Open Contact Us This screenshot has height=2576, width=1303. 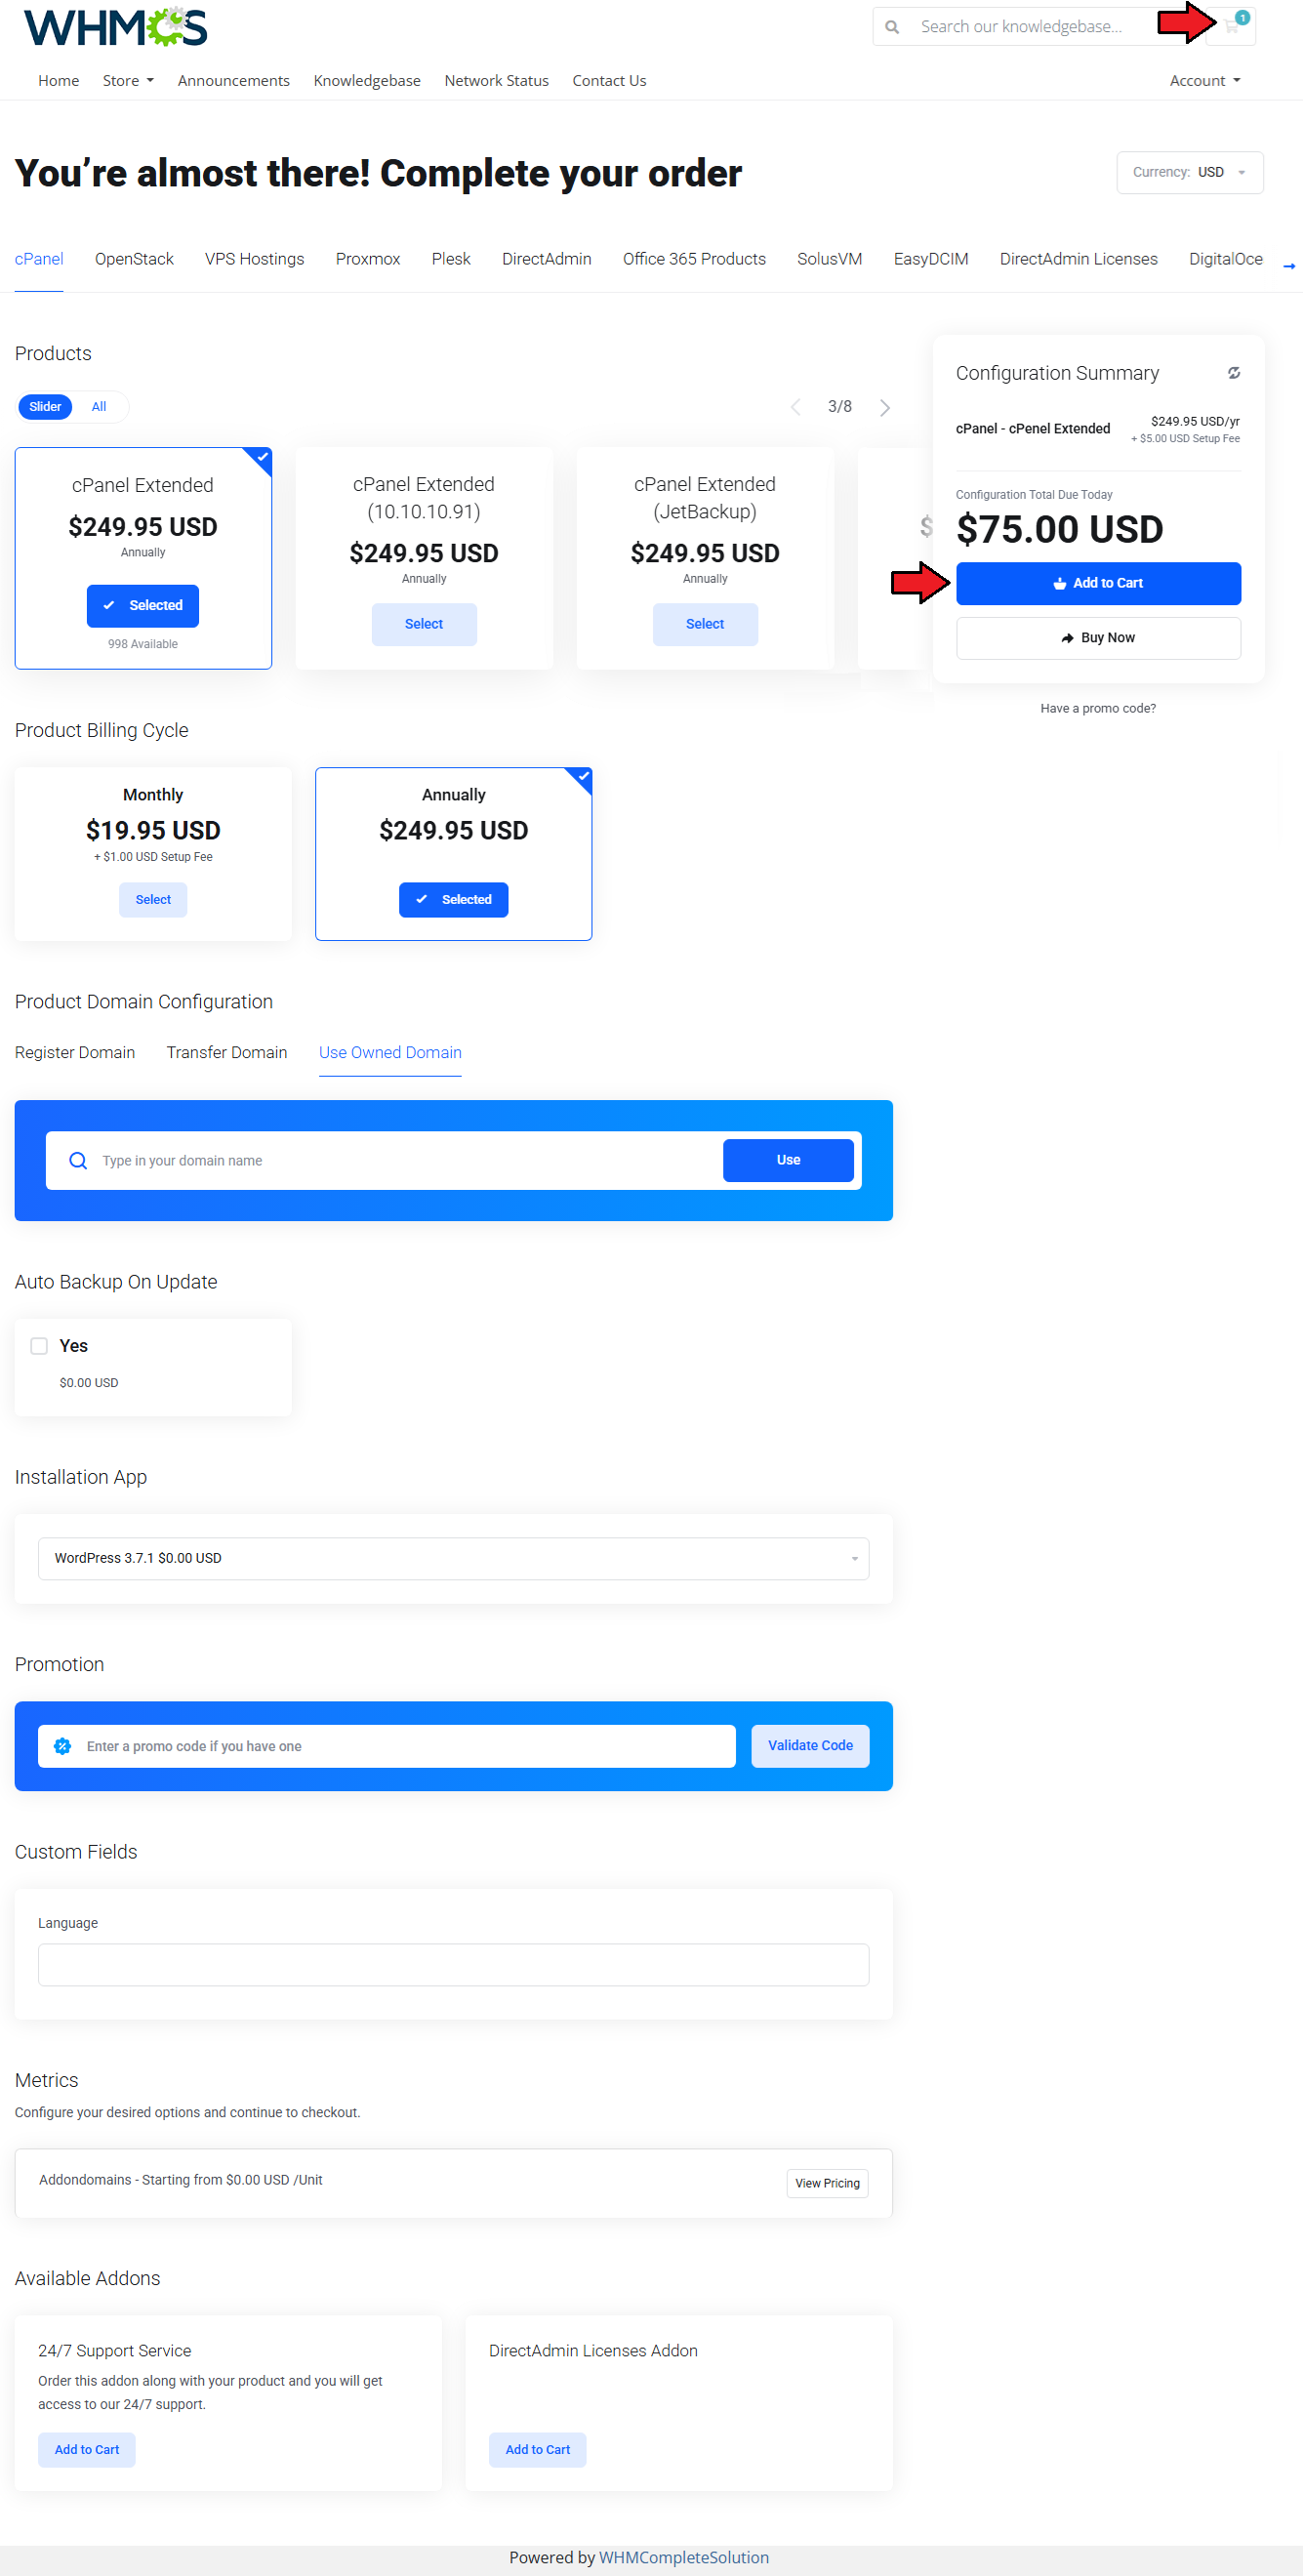tap(609, 81)
